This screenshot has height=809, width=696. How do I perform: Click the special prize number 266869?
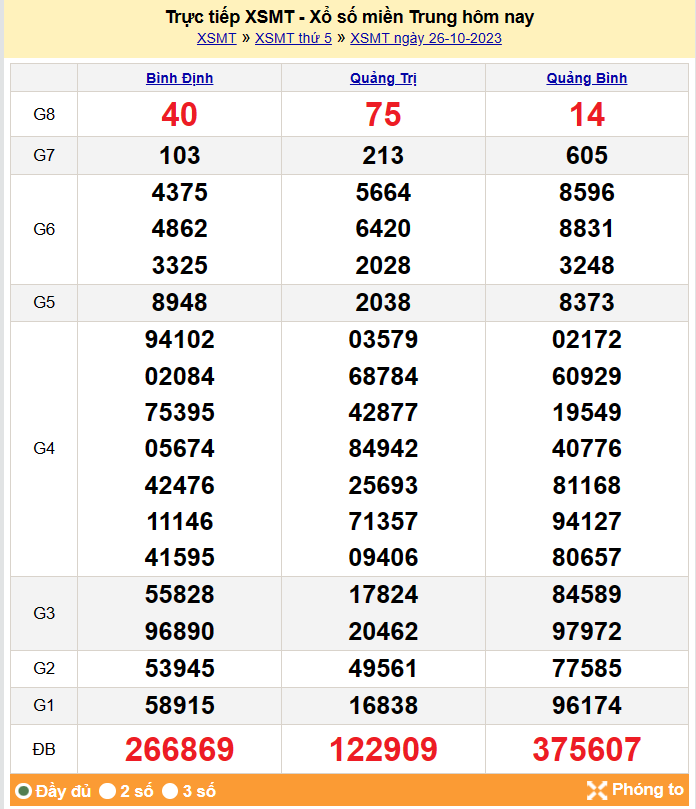coord(179,749)
